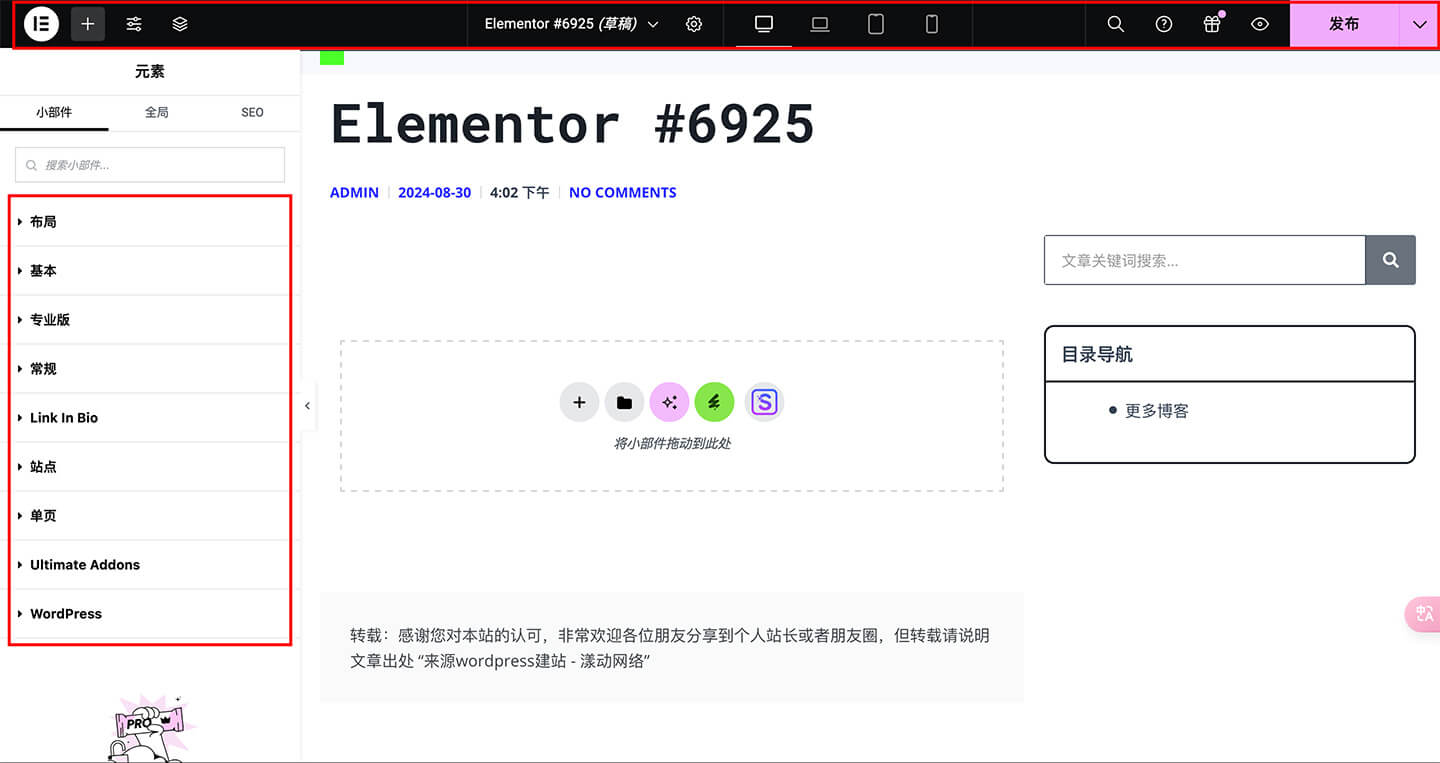The width and height of the screenshot is (1440, 763).
Task: Click the add element plus icon in top bar
Action: (x=88, y=24)
